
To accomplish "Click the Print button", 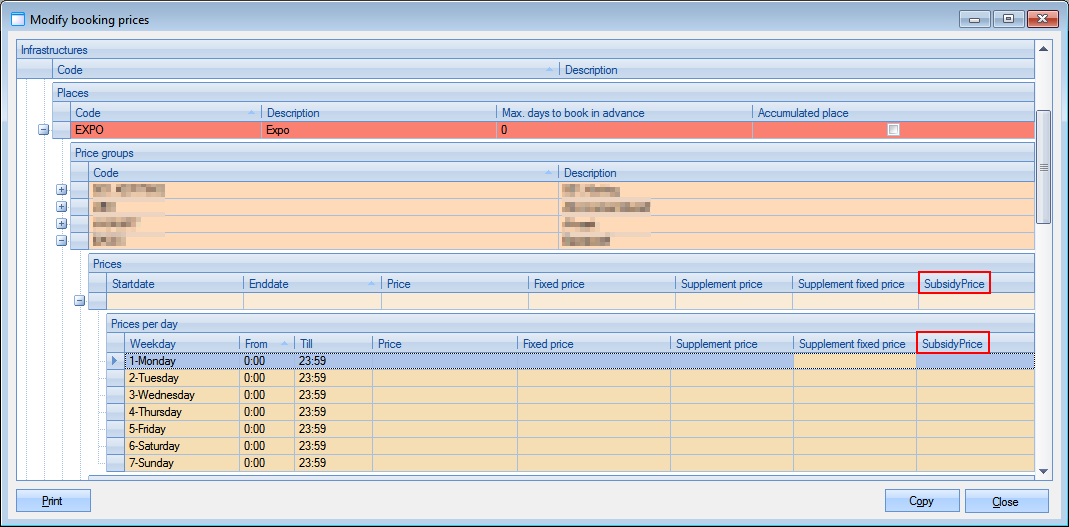I will (x=53, y=501).
